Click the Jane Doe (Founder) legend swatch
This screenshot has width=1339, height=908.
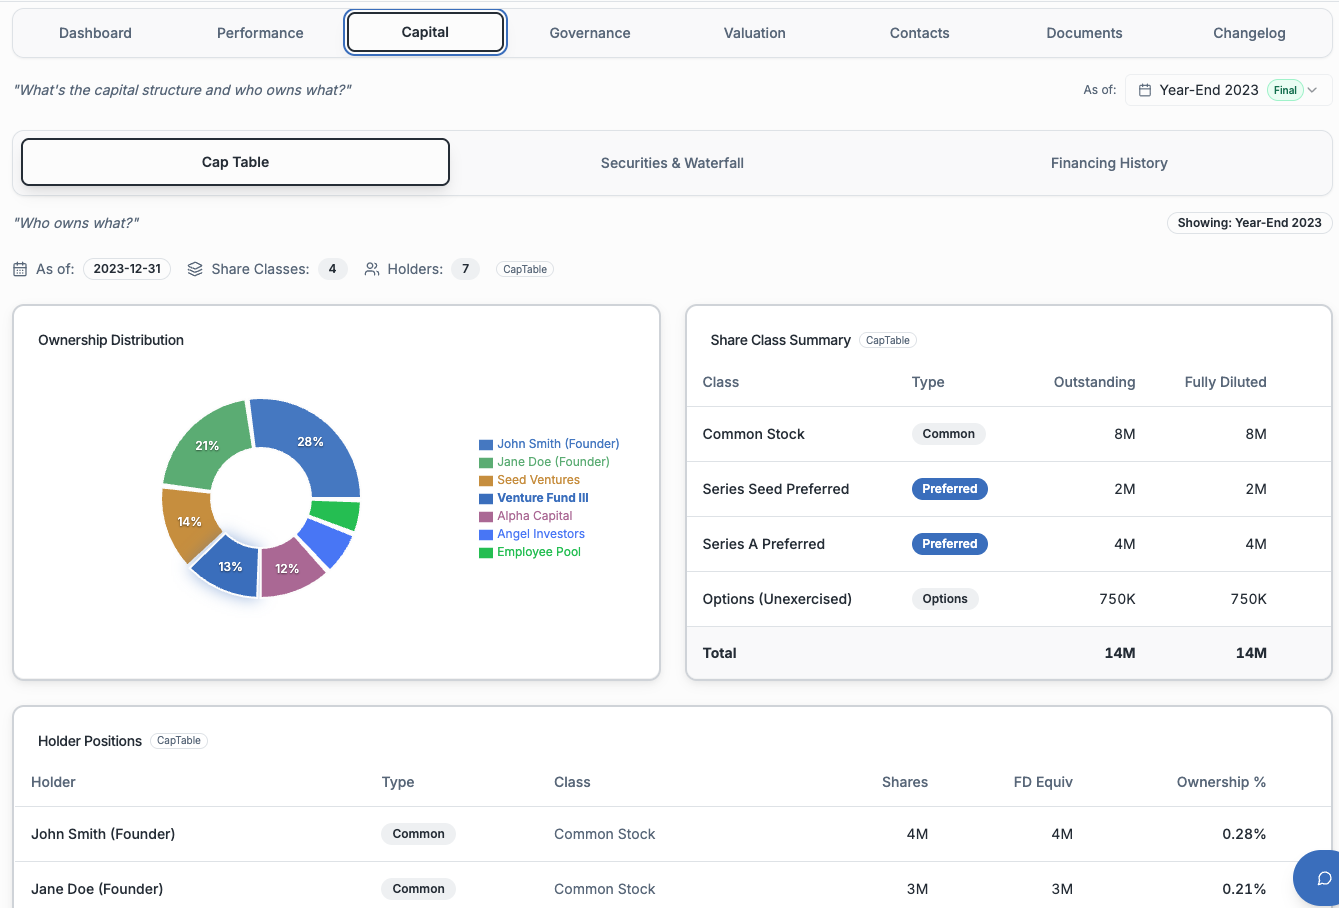click(486, 462)
